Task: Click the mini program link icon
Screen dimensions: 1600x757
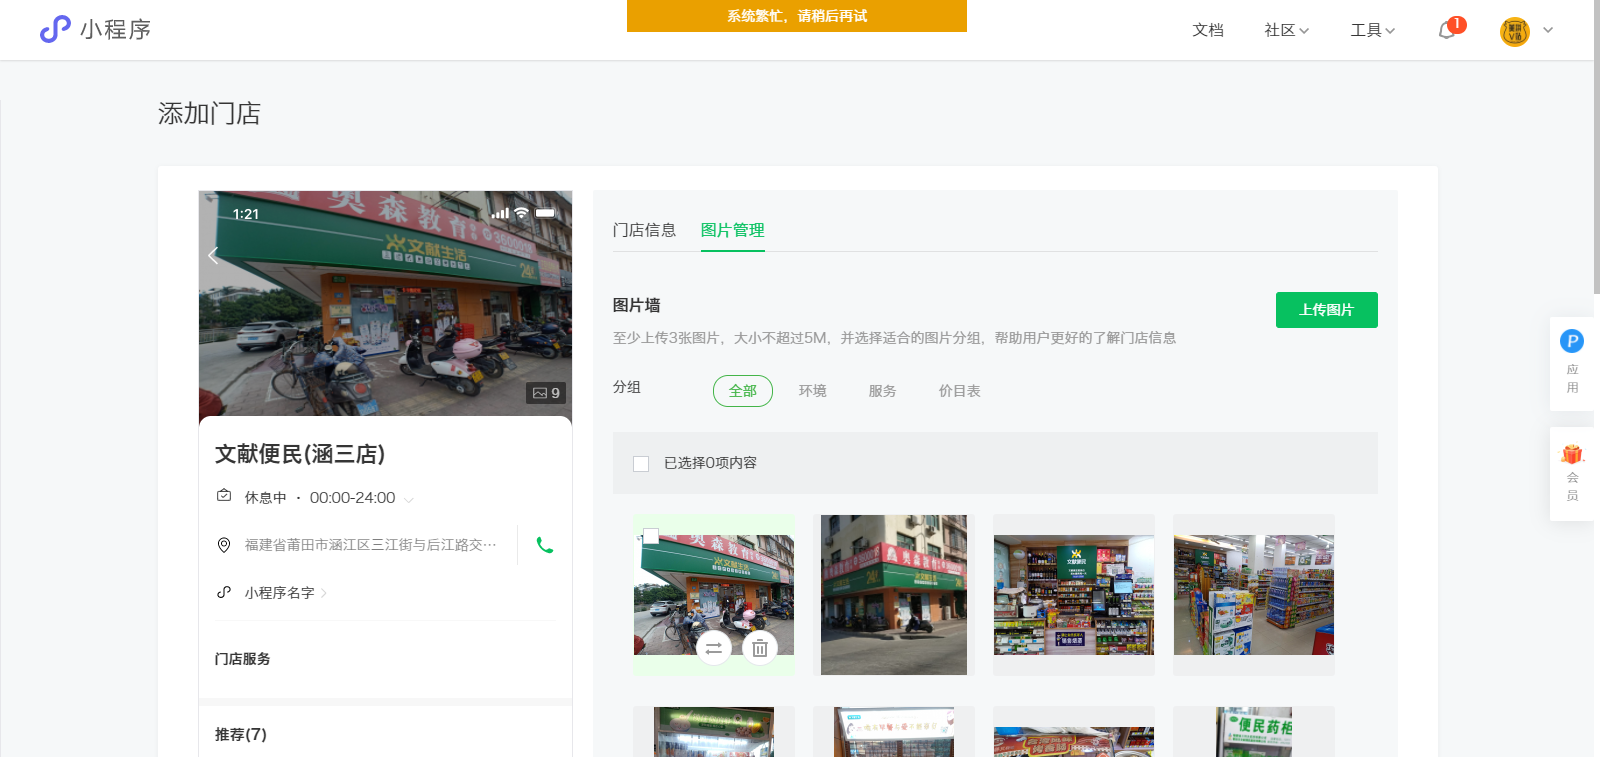Action: click(224, 592)
